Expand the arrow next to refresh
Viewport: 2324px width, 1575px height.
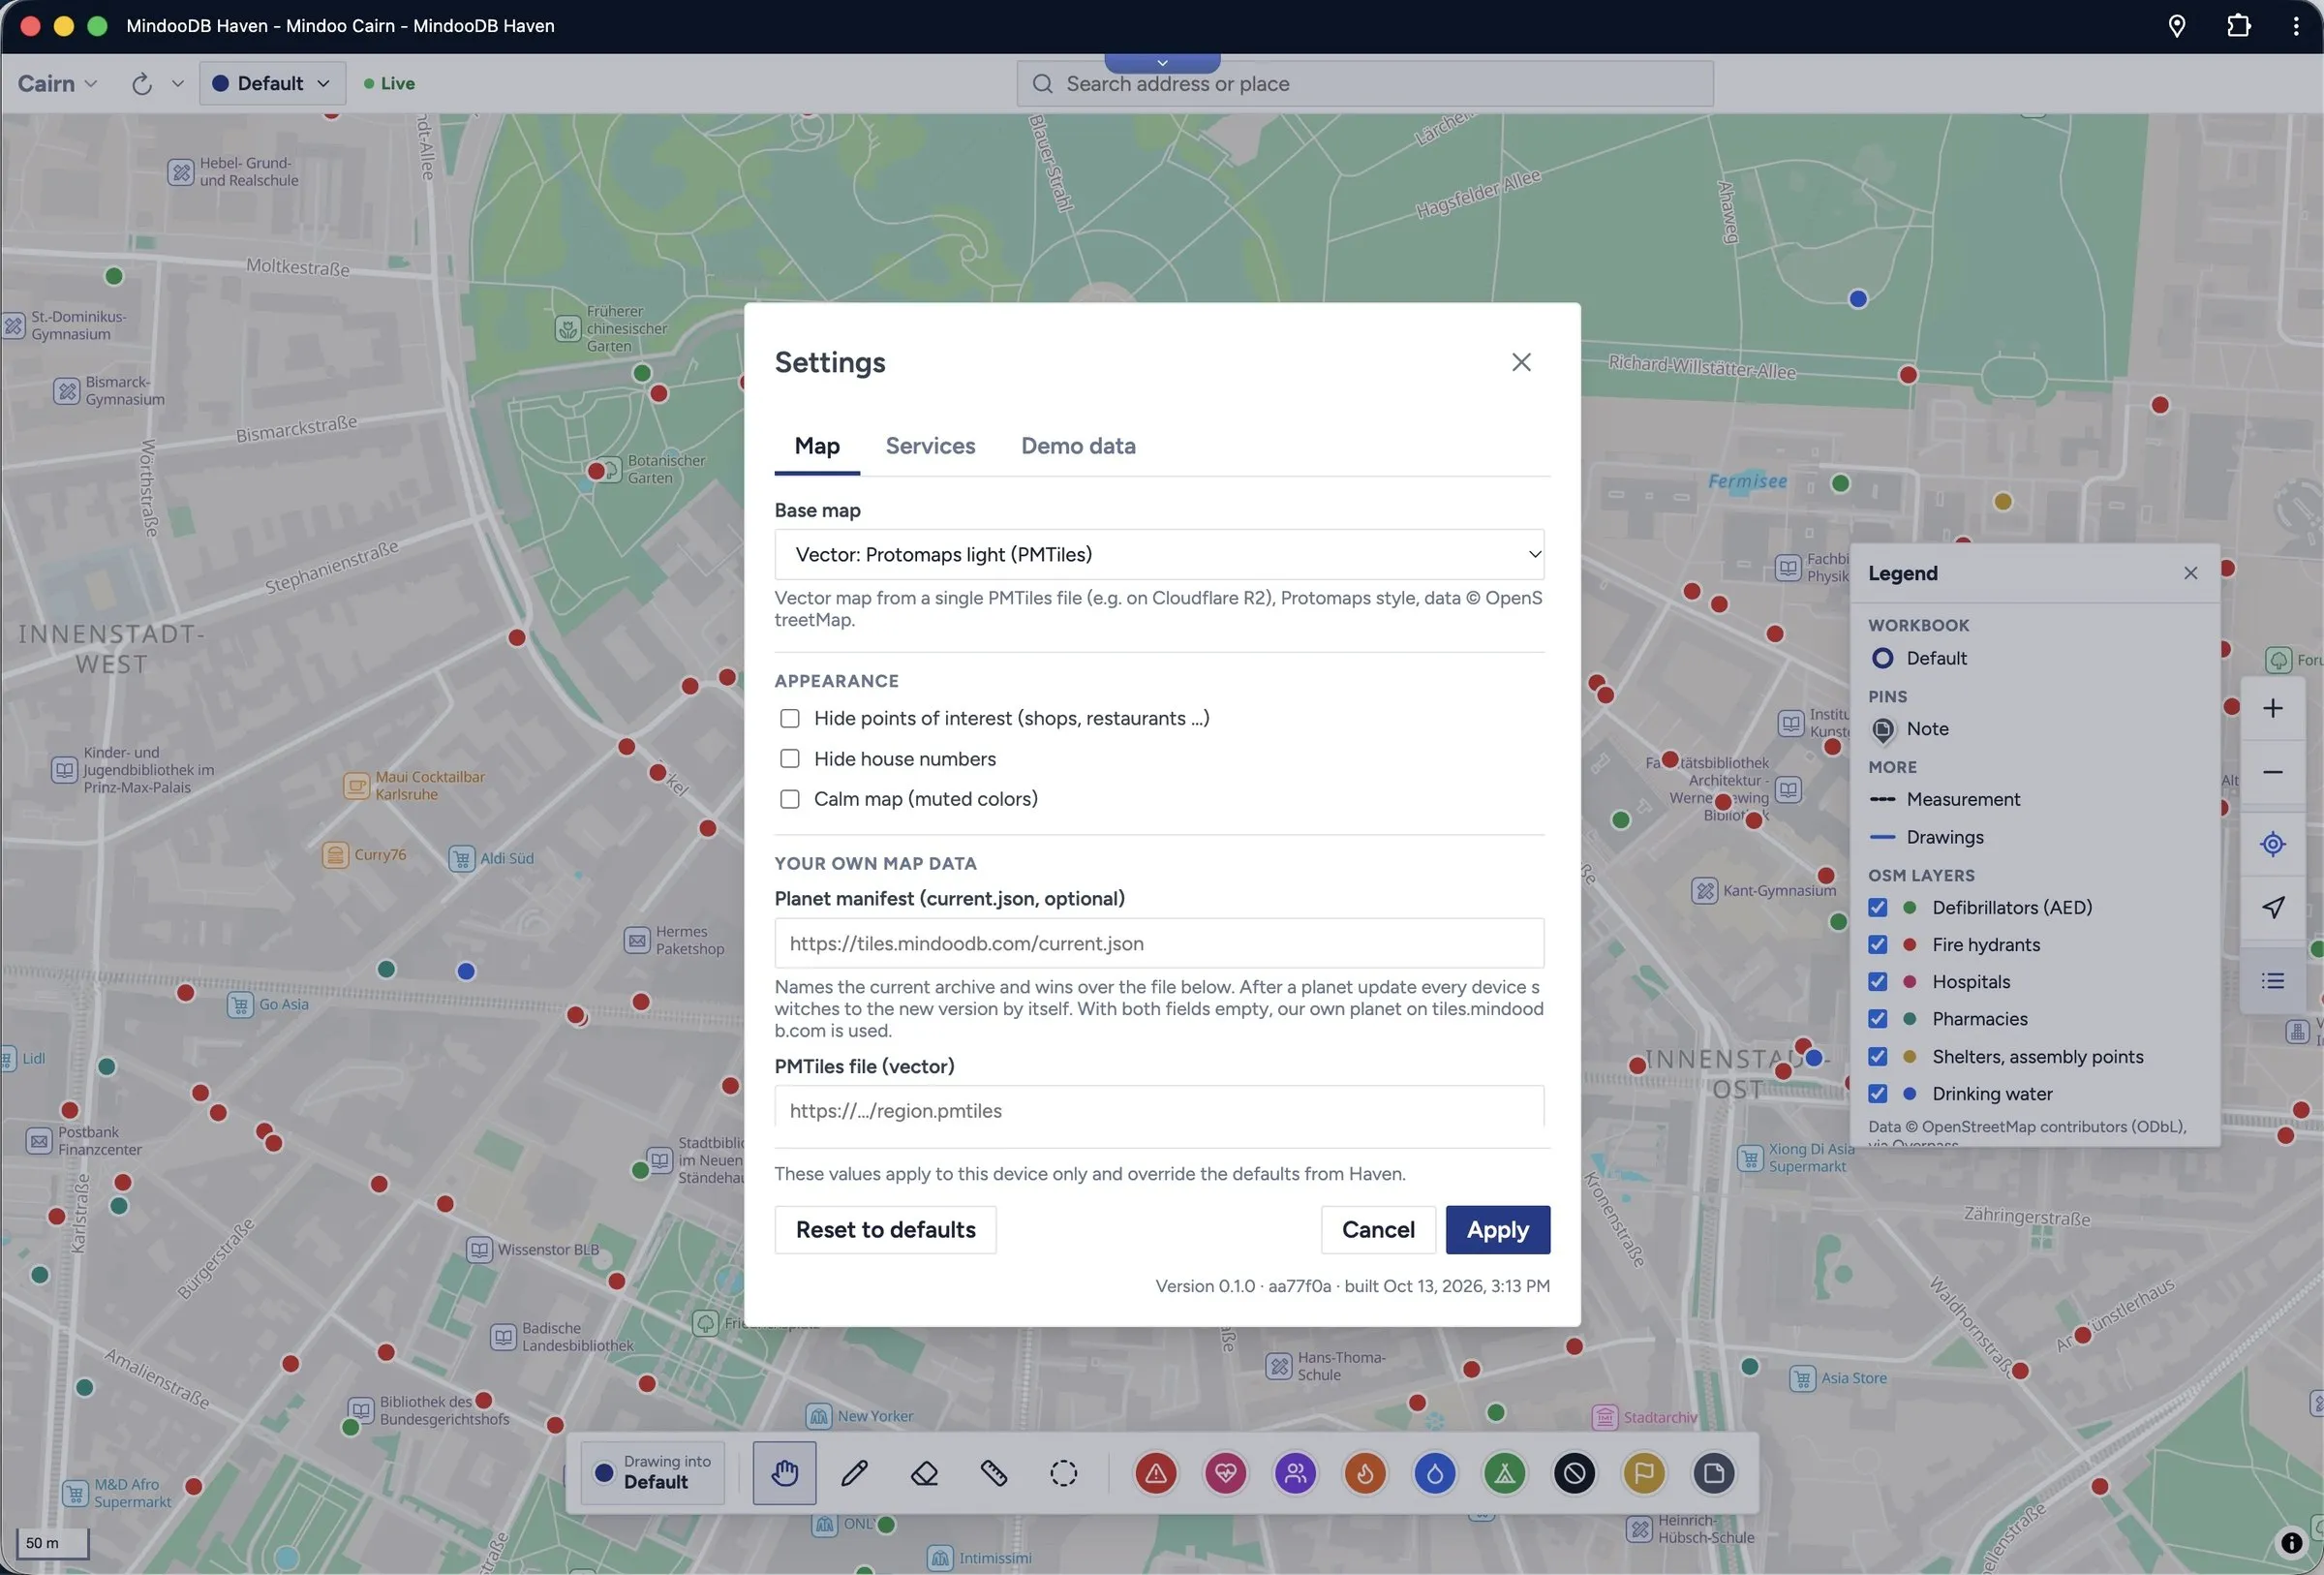point(178,84)
